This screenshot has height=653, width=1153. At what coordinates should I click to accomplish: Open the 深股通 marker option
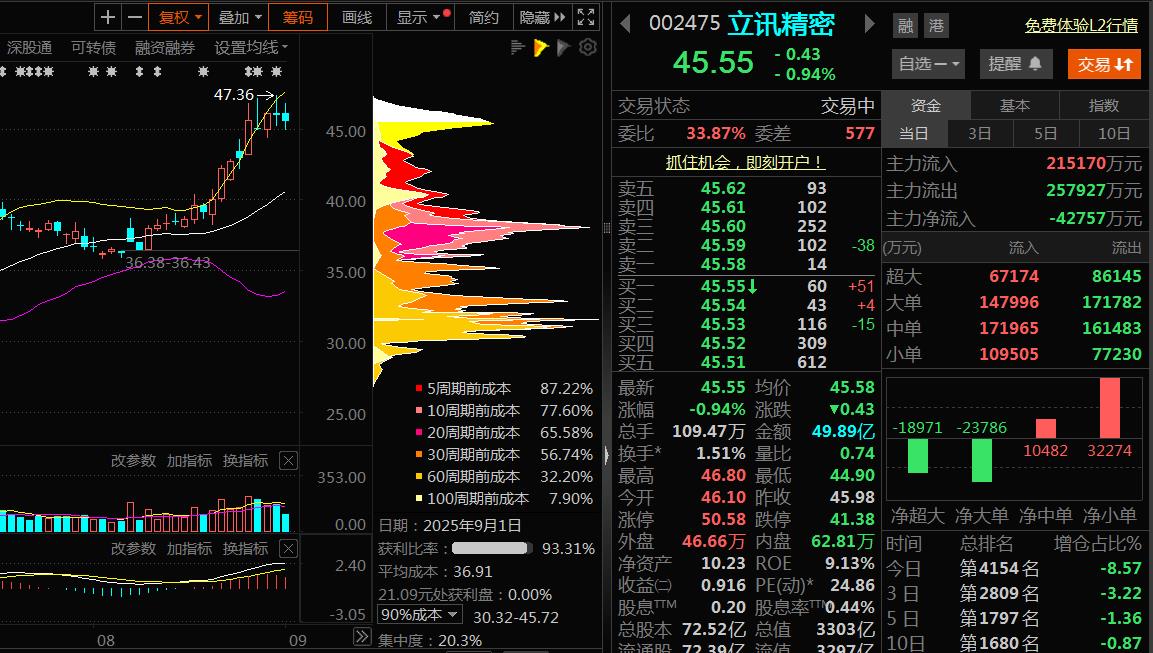[29, 48]
